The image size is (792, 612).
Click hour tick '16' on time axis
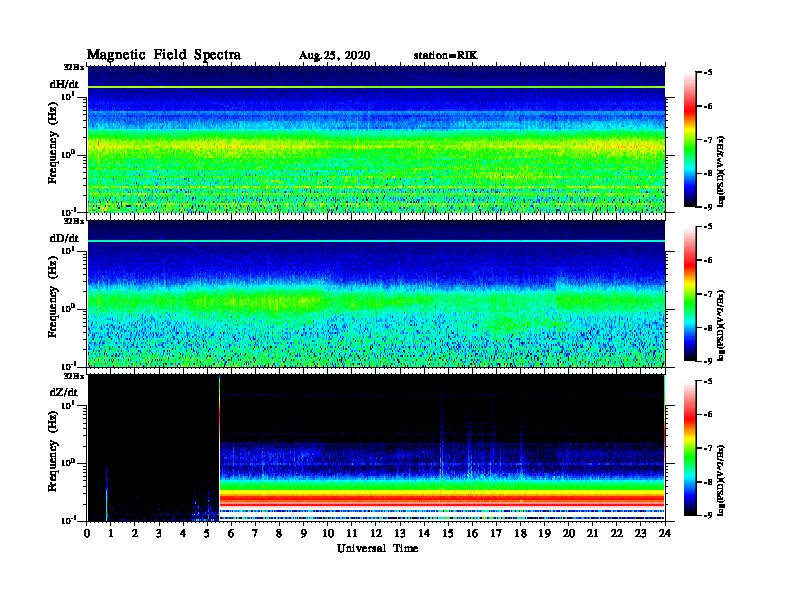[472, 533]
